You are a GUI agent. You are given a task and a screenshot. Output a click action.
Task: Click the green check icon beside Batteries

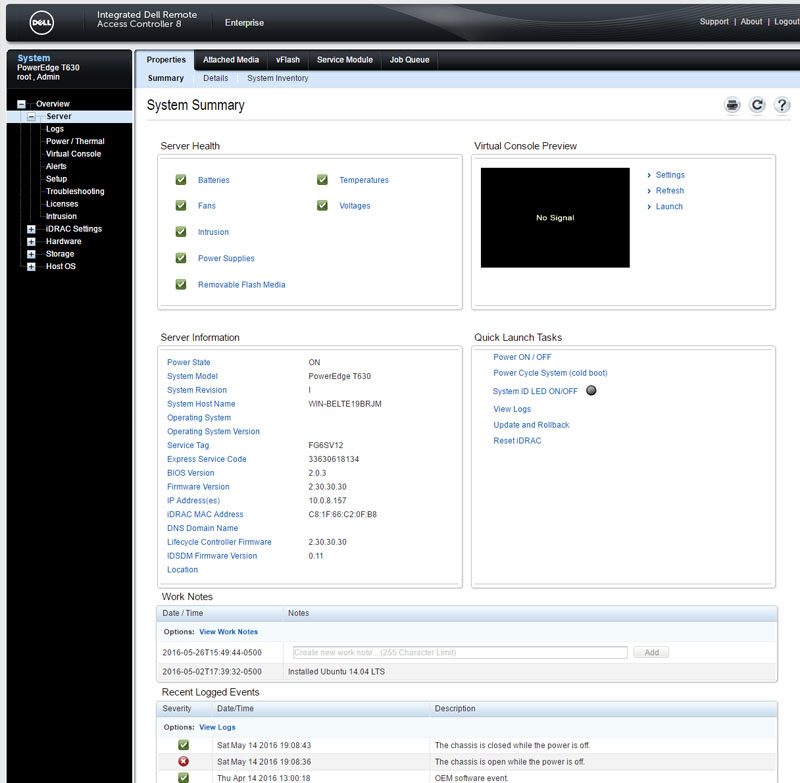click(x=181, y=180)
